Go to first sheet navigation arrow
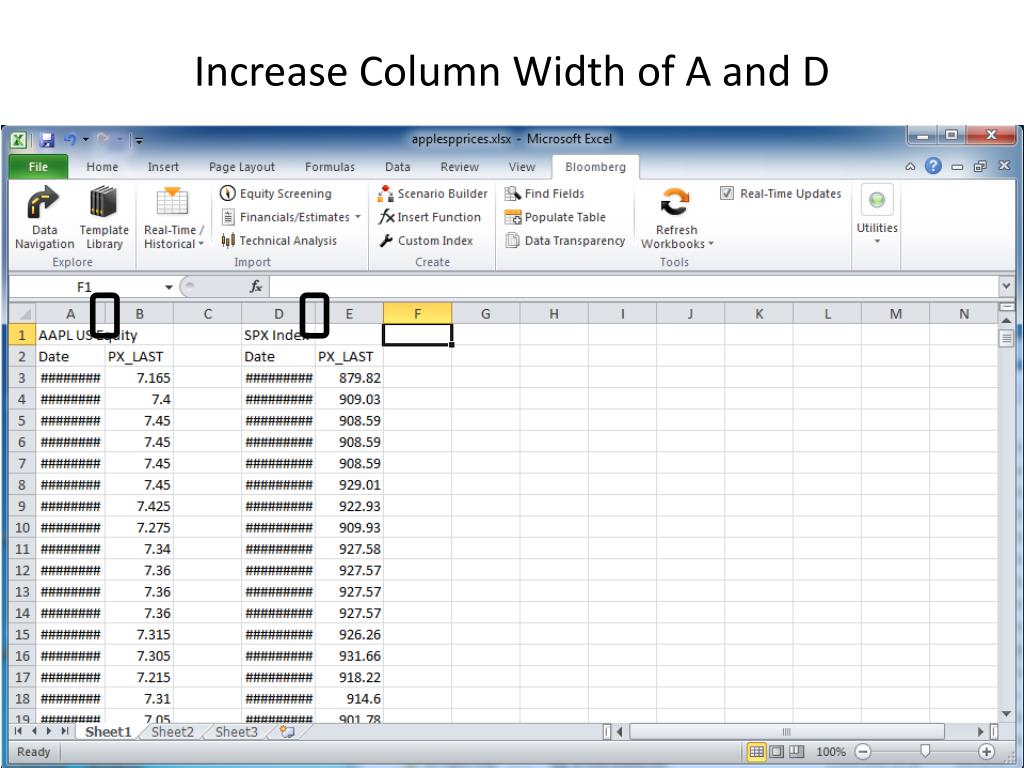Screen dimensions: 1024x768 pyautogui.click(x=18, y=731)
